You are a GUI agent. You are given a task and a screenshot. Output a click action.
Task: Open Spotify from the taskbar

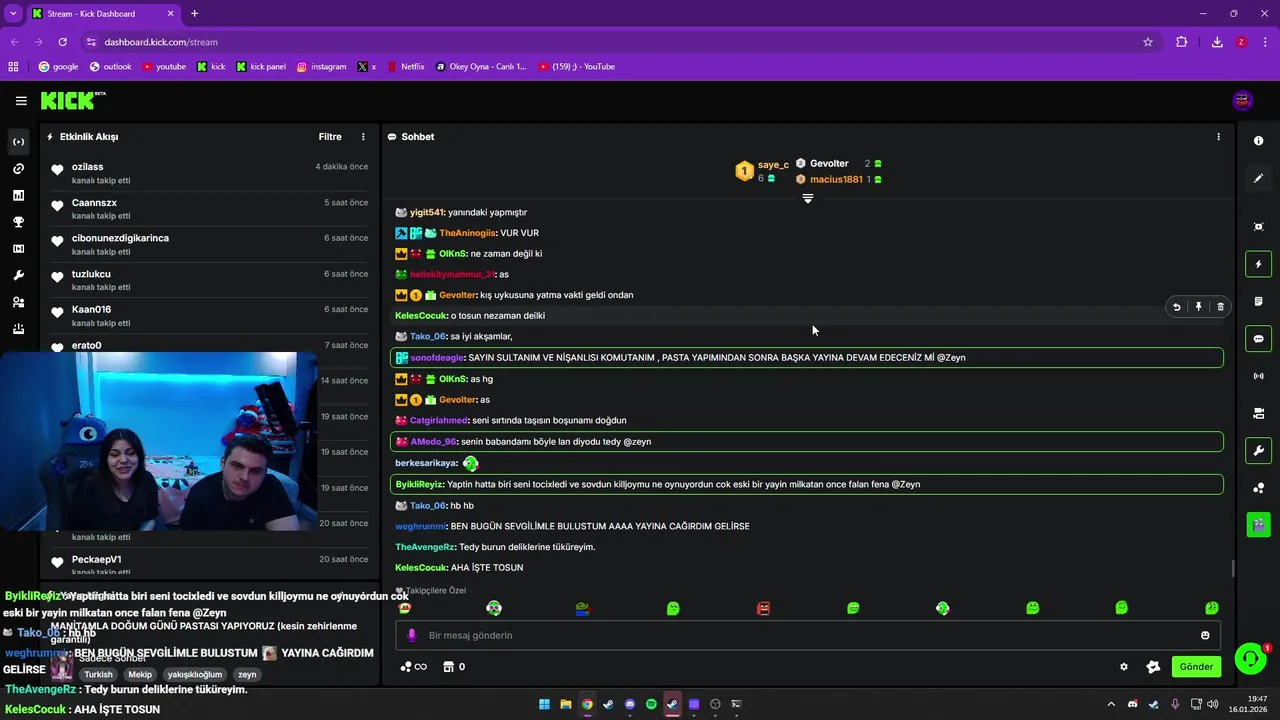[651, 704]
